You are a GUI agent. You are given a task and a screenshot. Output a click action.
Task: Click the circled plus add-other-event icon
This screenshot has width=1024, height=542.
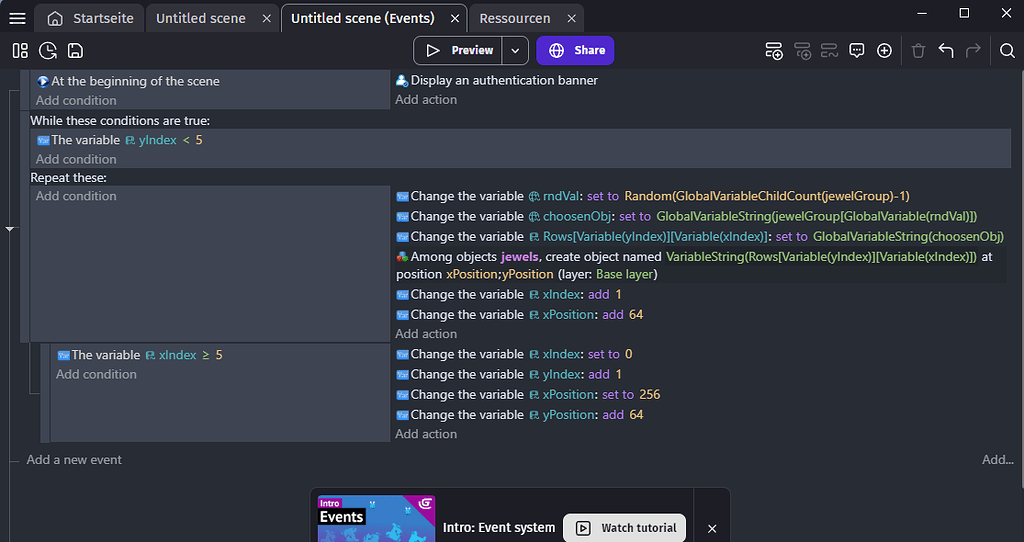884,51
